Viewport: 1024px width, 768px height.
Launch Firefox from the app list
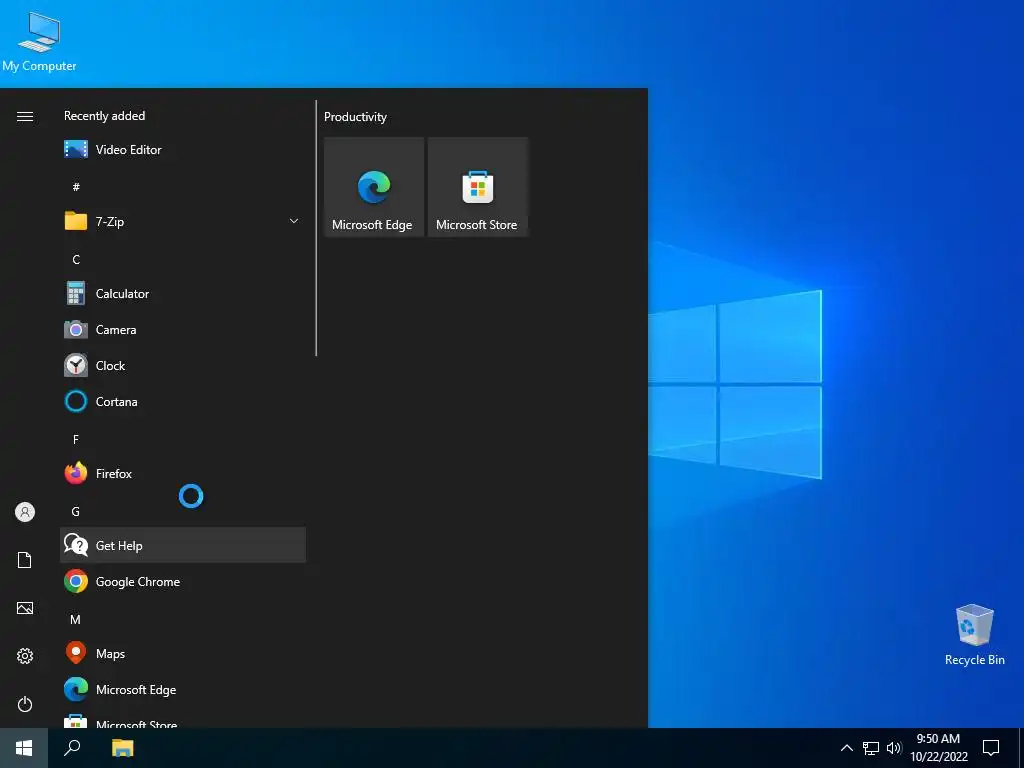click(183, 473)
